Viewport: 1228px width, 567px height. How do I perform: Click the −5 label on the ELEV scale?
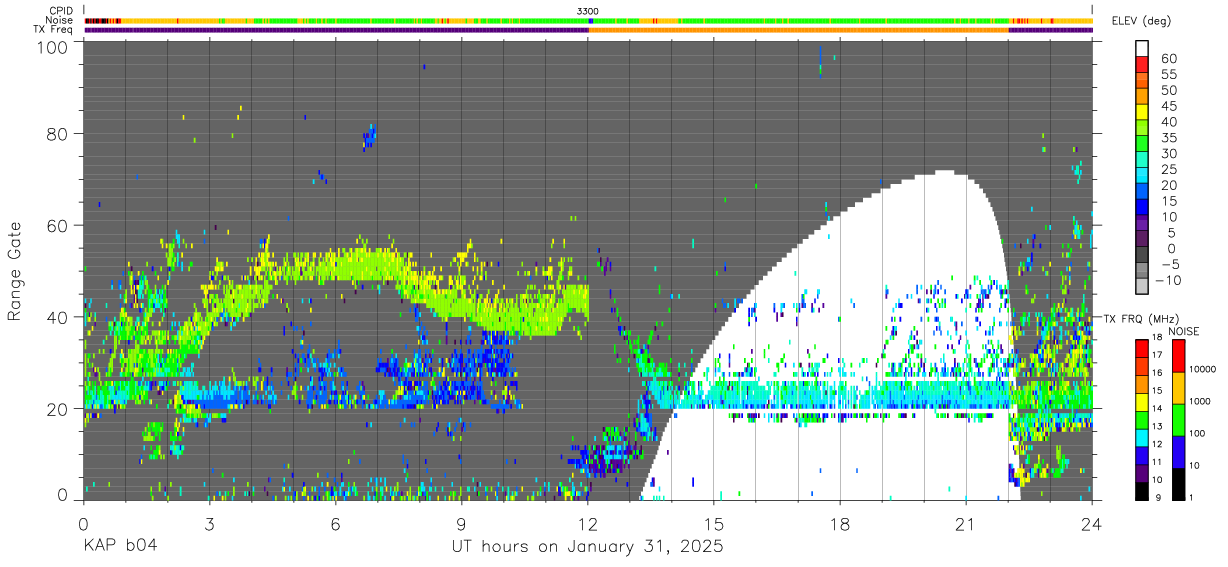1169,264
